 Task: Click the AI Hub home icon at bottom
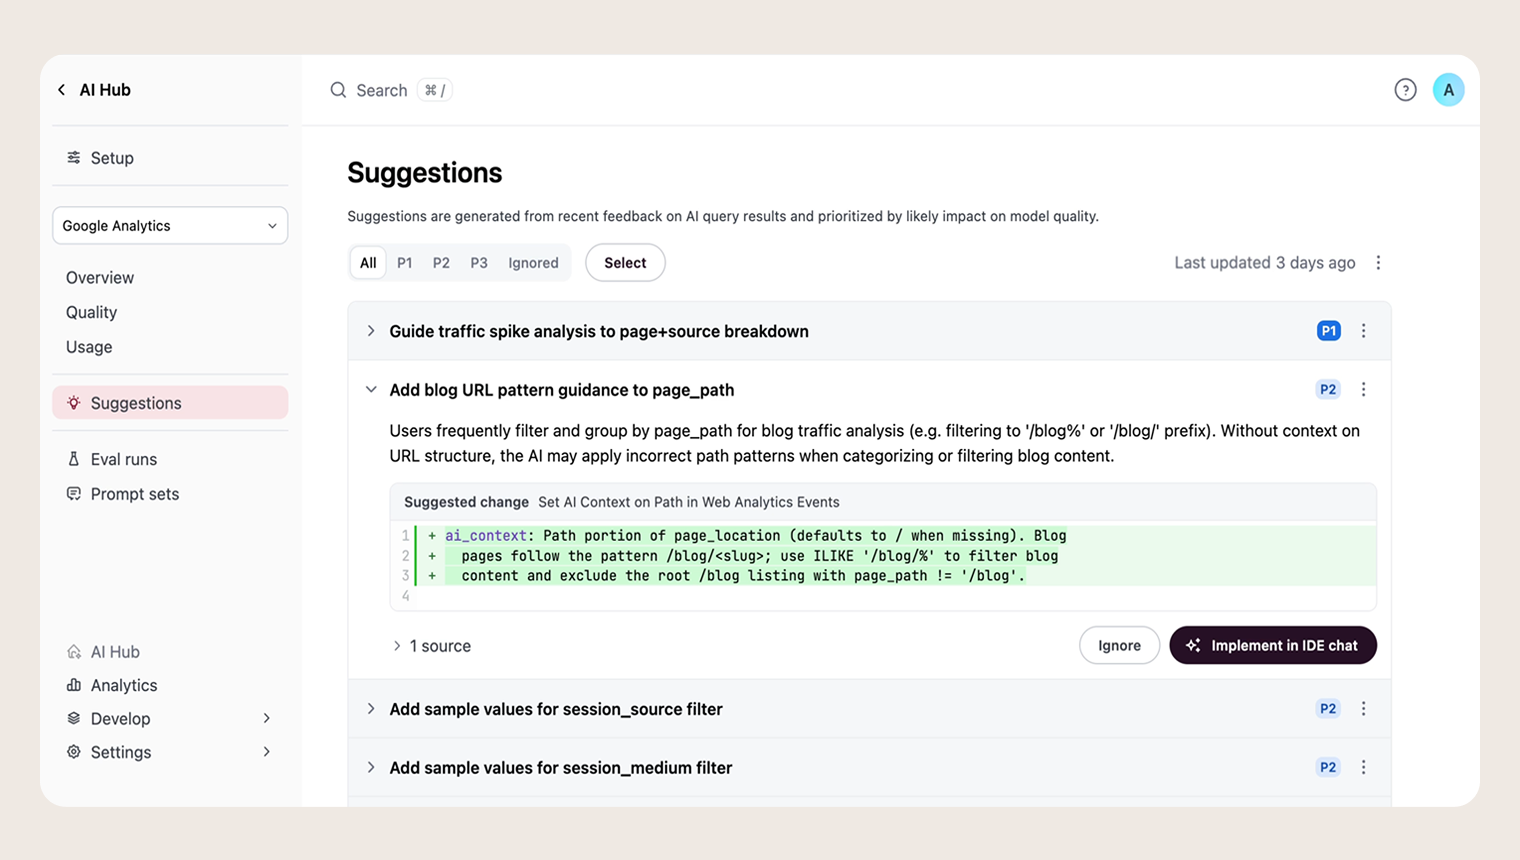pos(74,652)
